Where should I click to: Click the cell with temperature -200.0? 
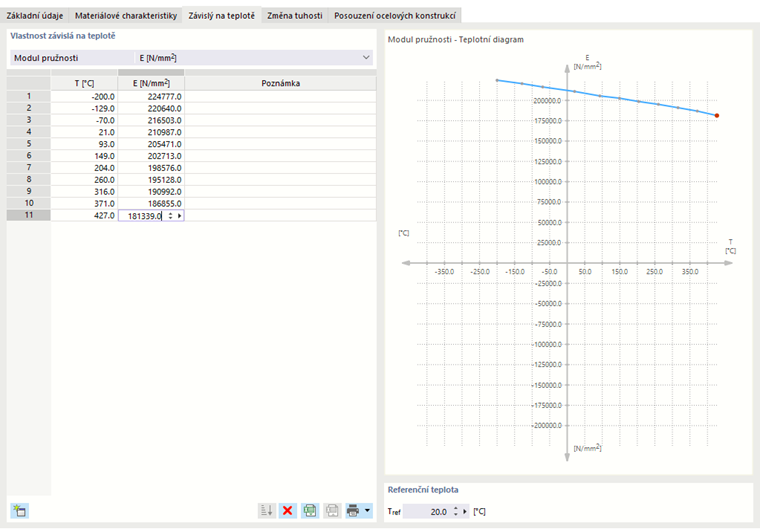(x=84, y=96)
